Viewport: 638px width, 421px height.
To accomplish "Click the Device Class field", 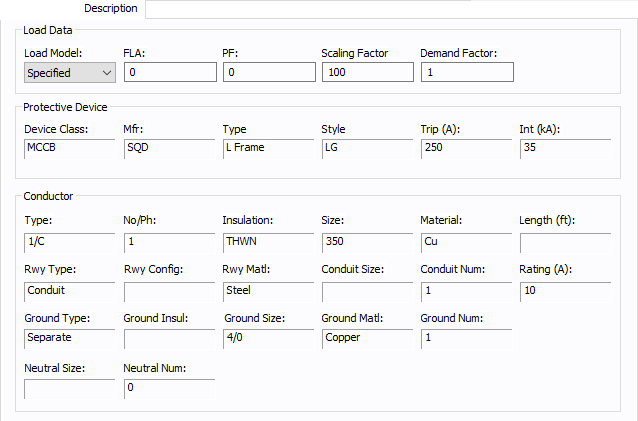I will click(69, 148).
